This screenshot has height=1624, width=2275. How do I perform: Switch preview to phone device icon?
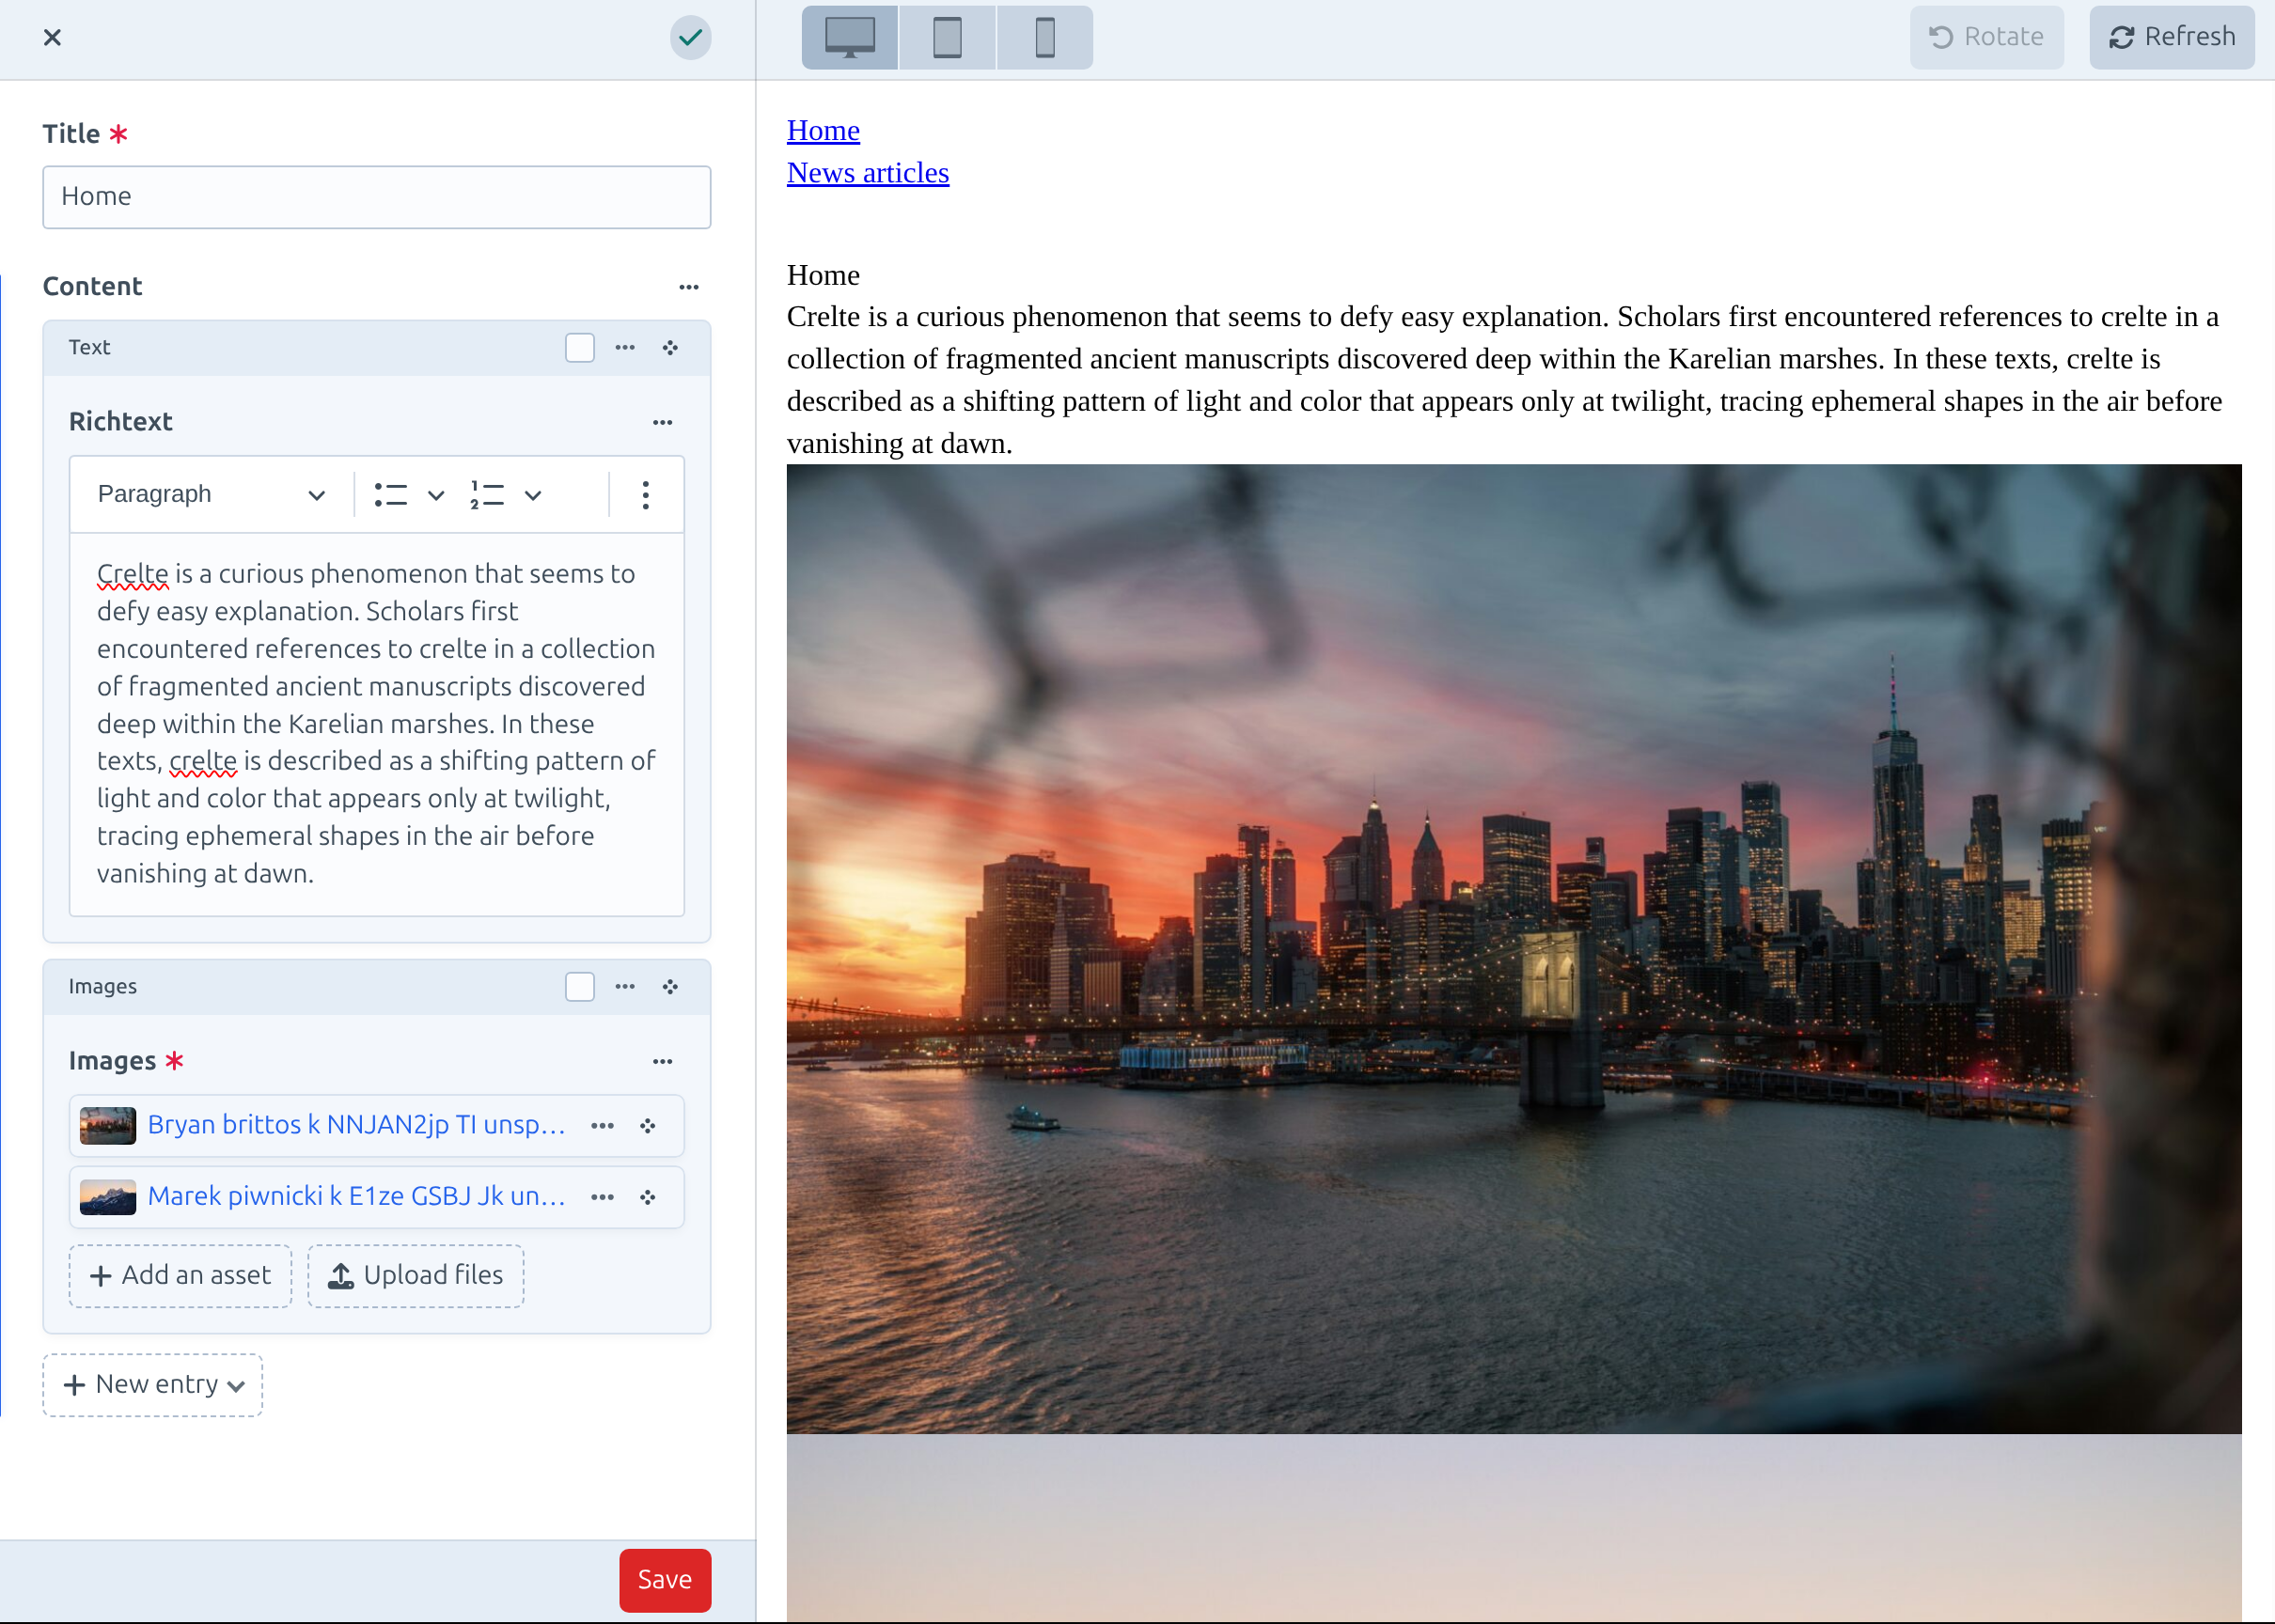(x=1044, y=38)
